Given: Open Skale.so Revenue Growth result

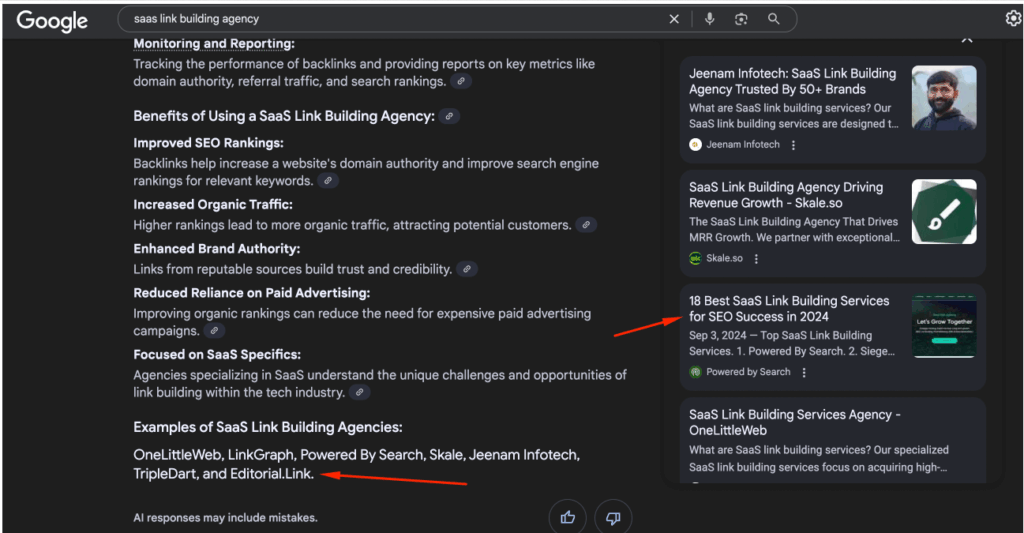Looking at the screenshot, I should [x=786, y=195].
